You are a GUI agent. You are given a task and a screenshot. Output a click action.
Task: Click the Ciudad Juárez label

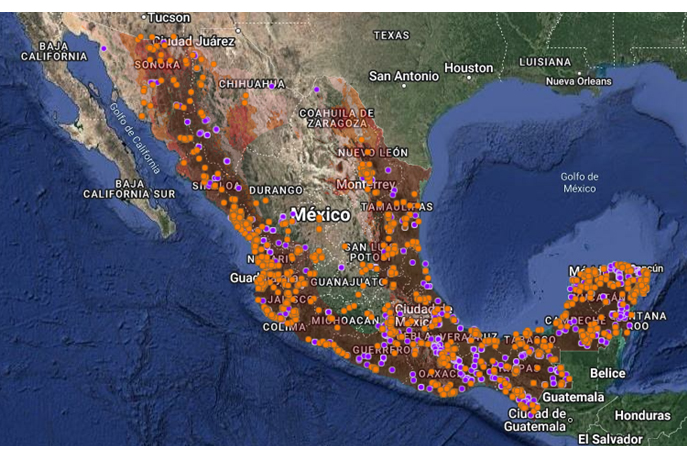pyautogui.click(x=194, y=41)
